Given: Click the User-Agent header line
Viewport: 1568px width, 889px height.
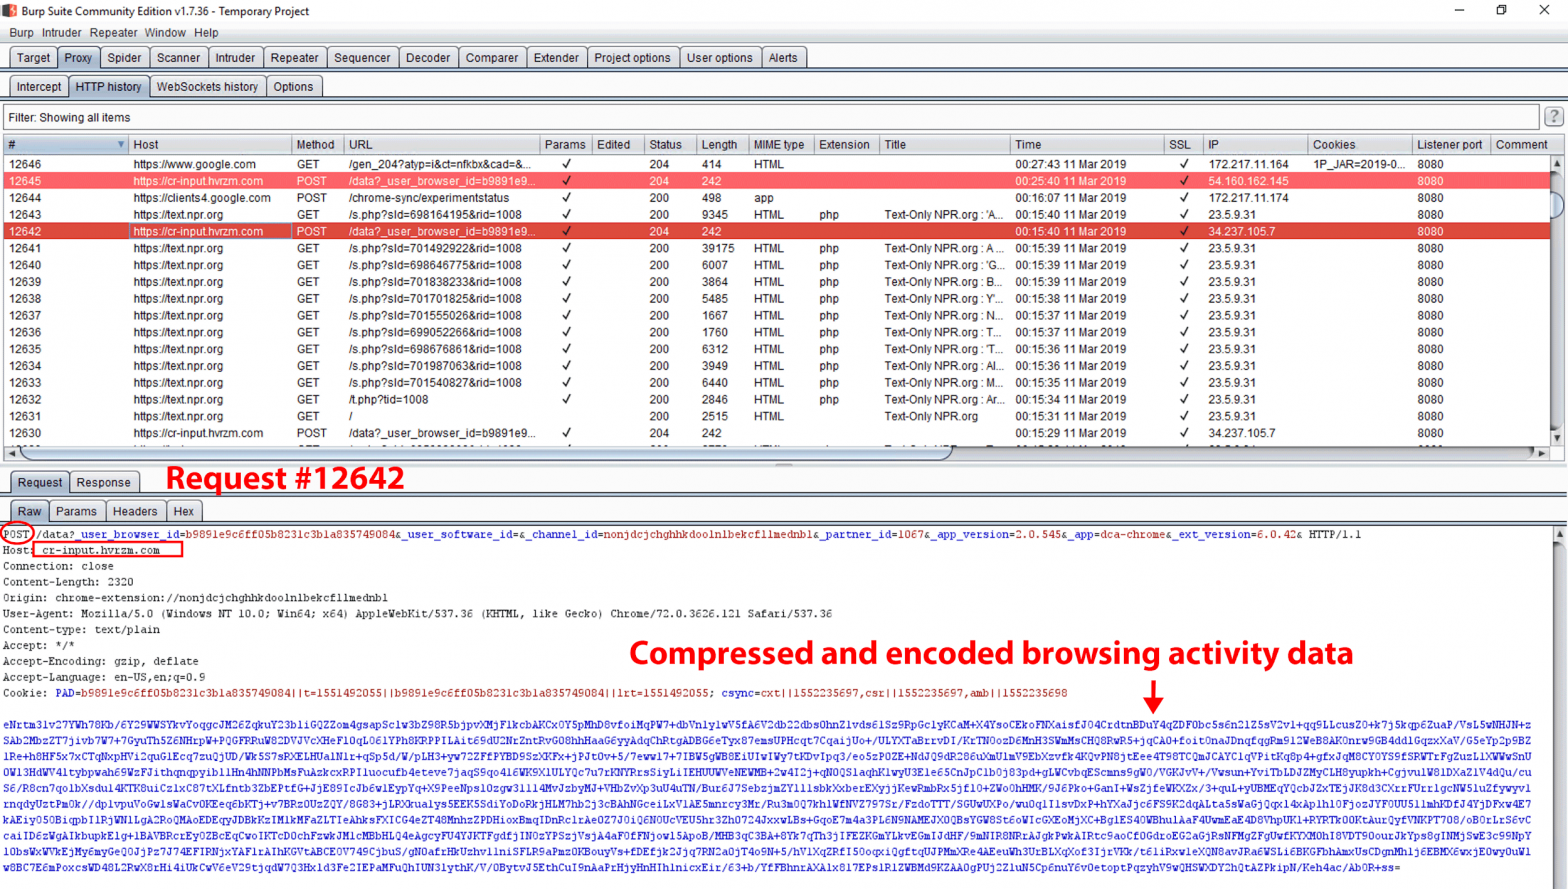Looking at the screenshot, I should click(x=417, y=614).
